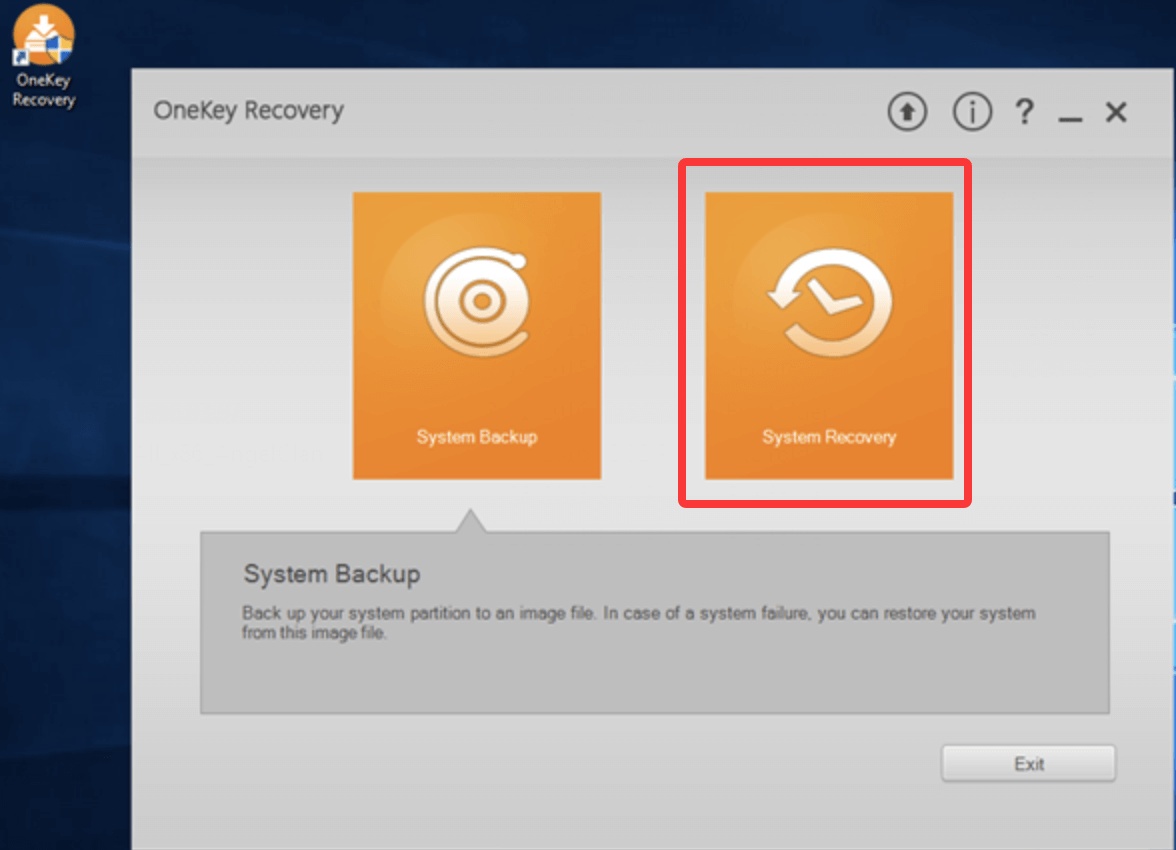Click the upgrade arrow icon in titlebar
1176x850 pixels.
pyautogui.click(x=907, y=112)
